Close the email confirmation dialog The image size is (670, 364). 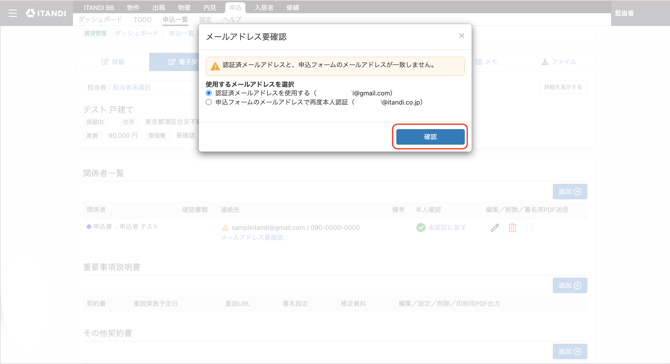point(461,36)
